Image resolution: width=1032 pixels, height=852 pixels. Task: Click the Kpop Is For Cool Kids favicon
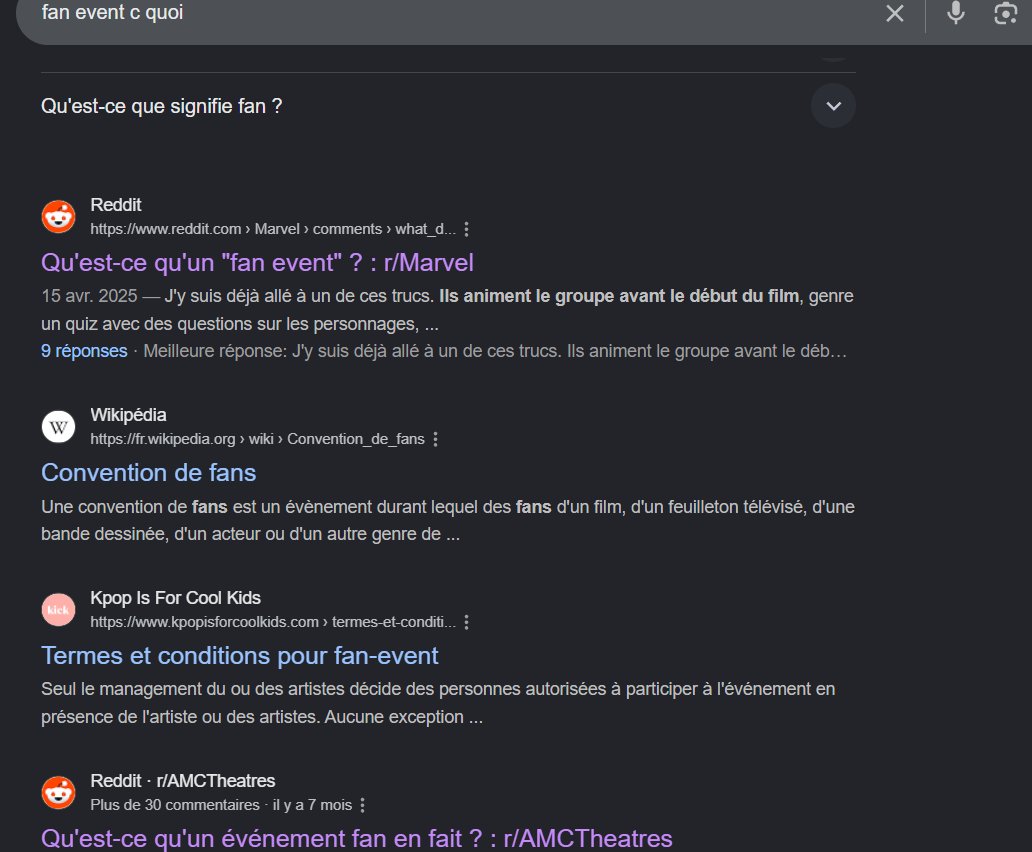pyautogui.click(x=59, y=610)
